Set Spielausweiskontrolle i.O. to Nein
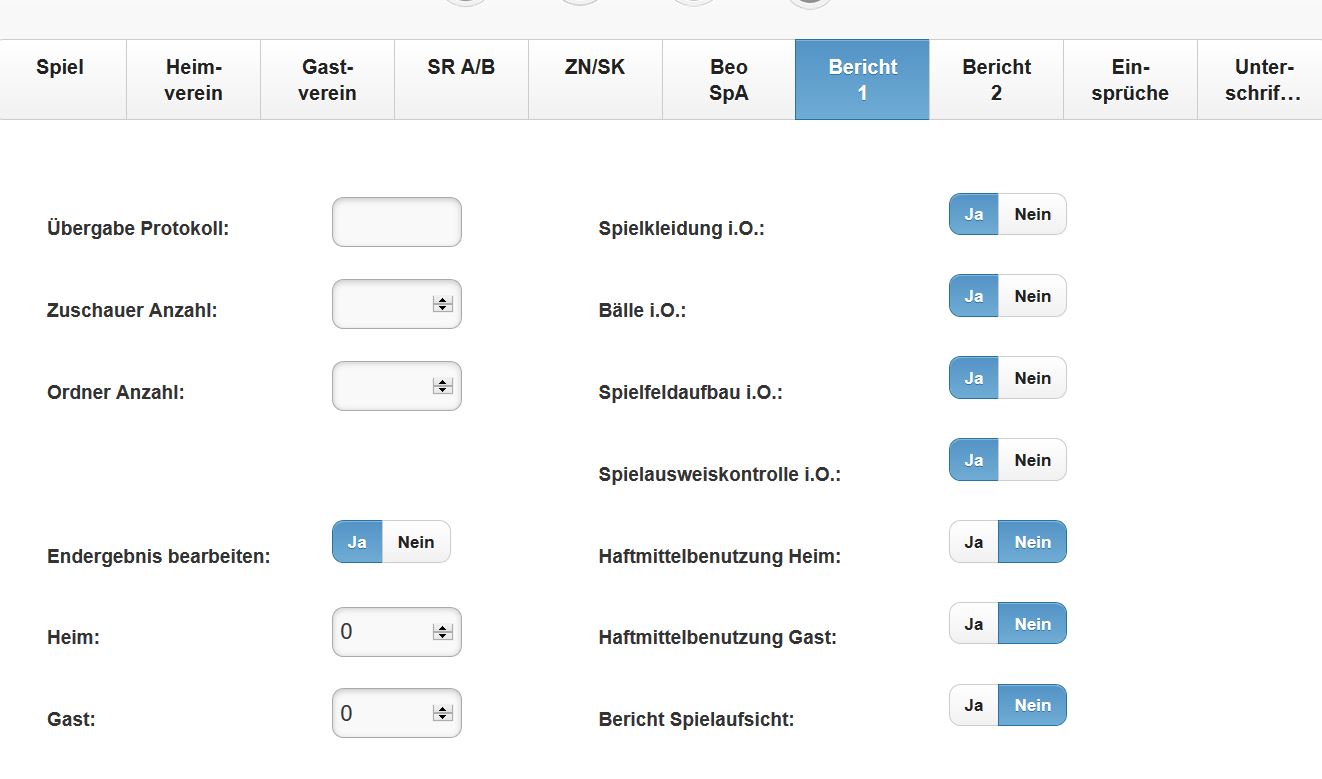The width and height of the screenshot is (1322, 779). [1032, 460]
